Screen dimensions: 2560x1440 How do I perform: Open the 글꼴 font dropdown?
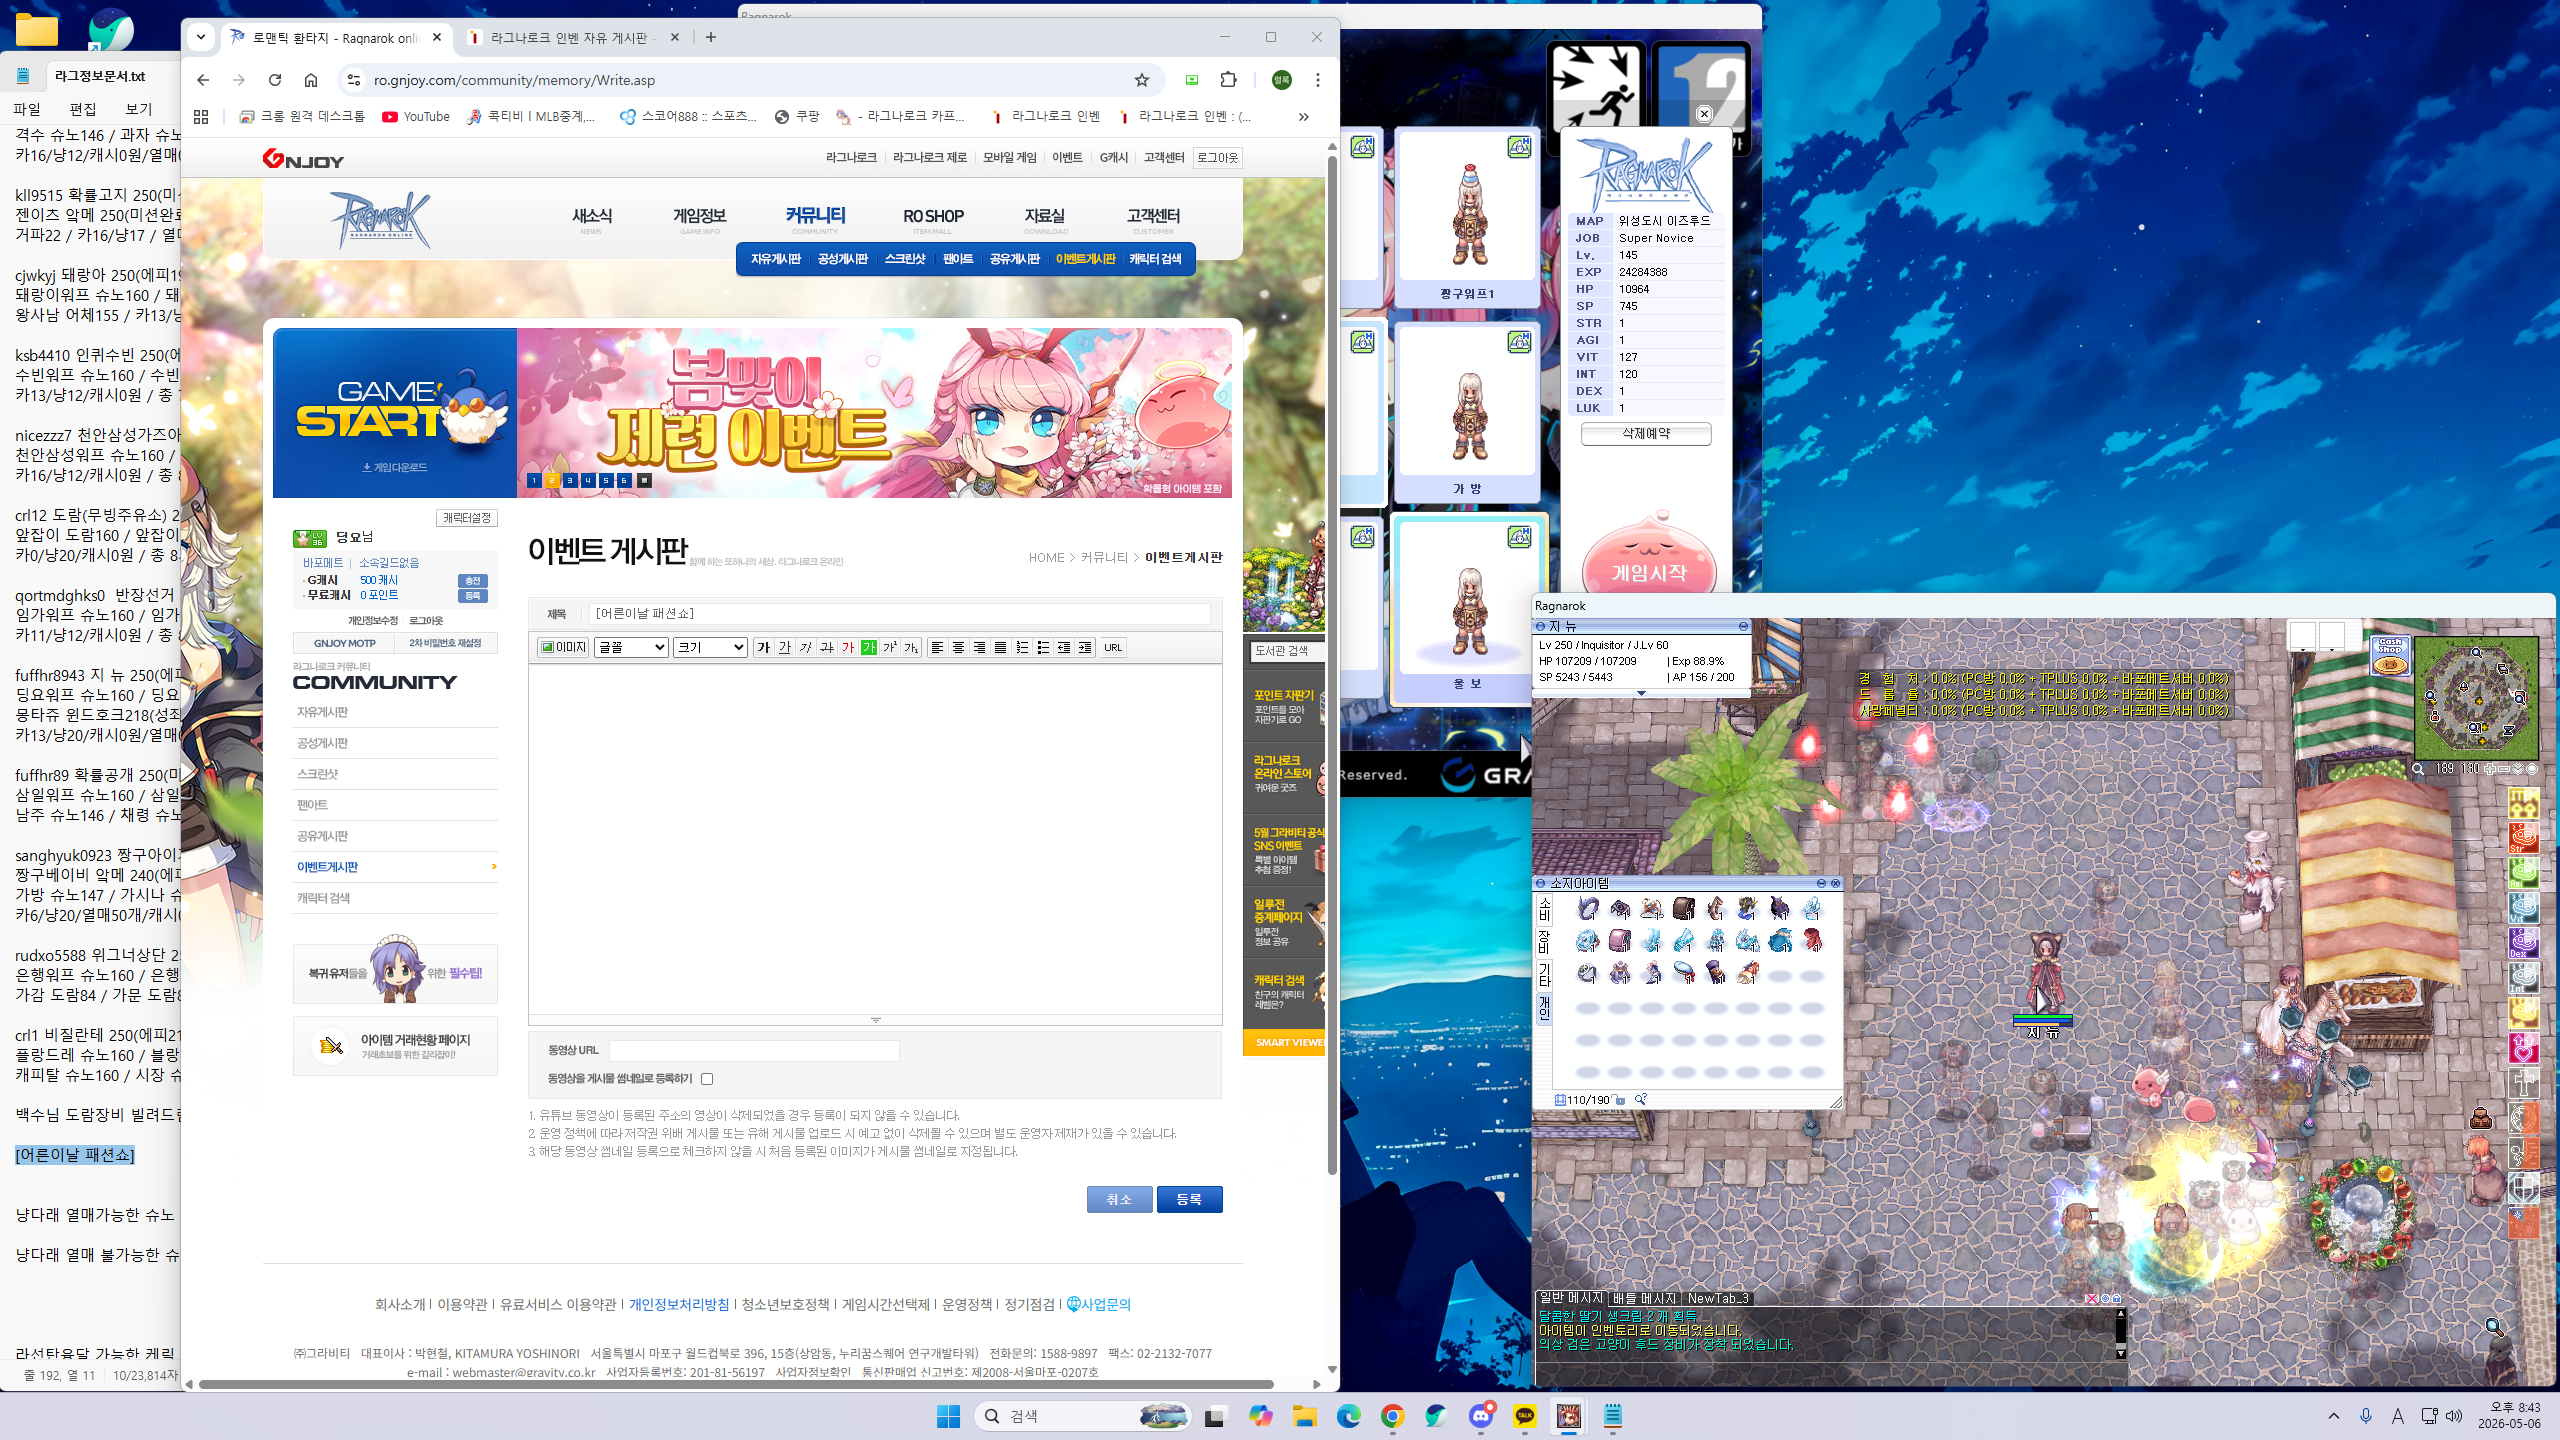631,648
